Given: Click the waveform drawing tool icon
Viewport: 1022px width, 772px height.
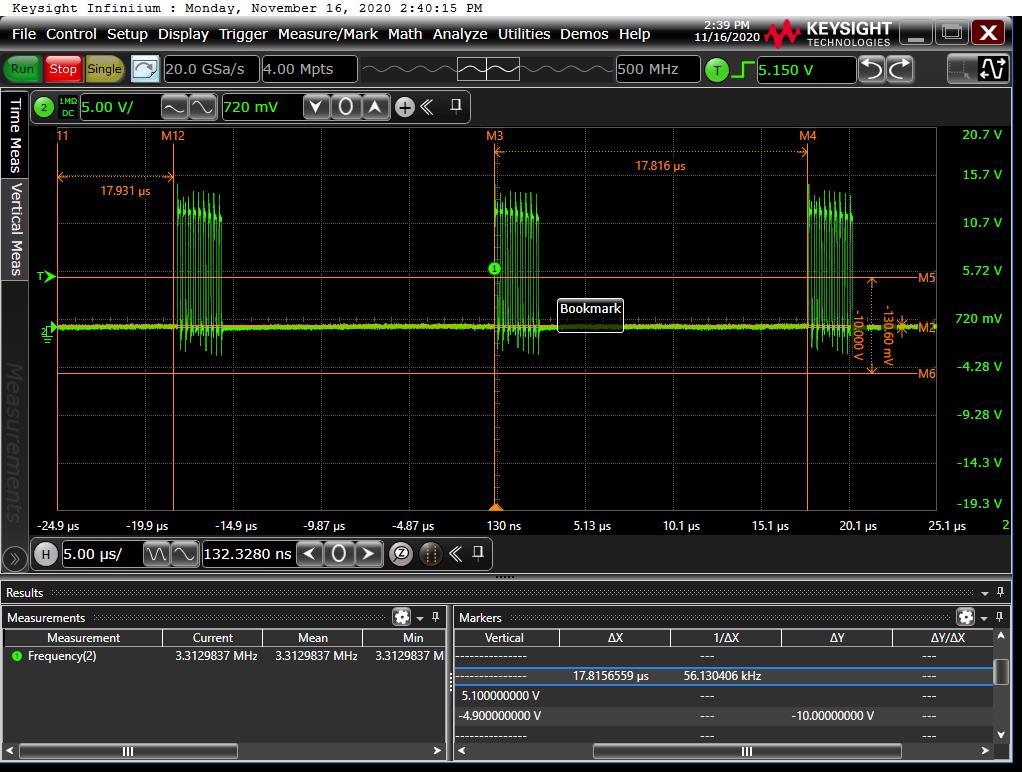Looking at the screenshot, I should click(992, 70).
